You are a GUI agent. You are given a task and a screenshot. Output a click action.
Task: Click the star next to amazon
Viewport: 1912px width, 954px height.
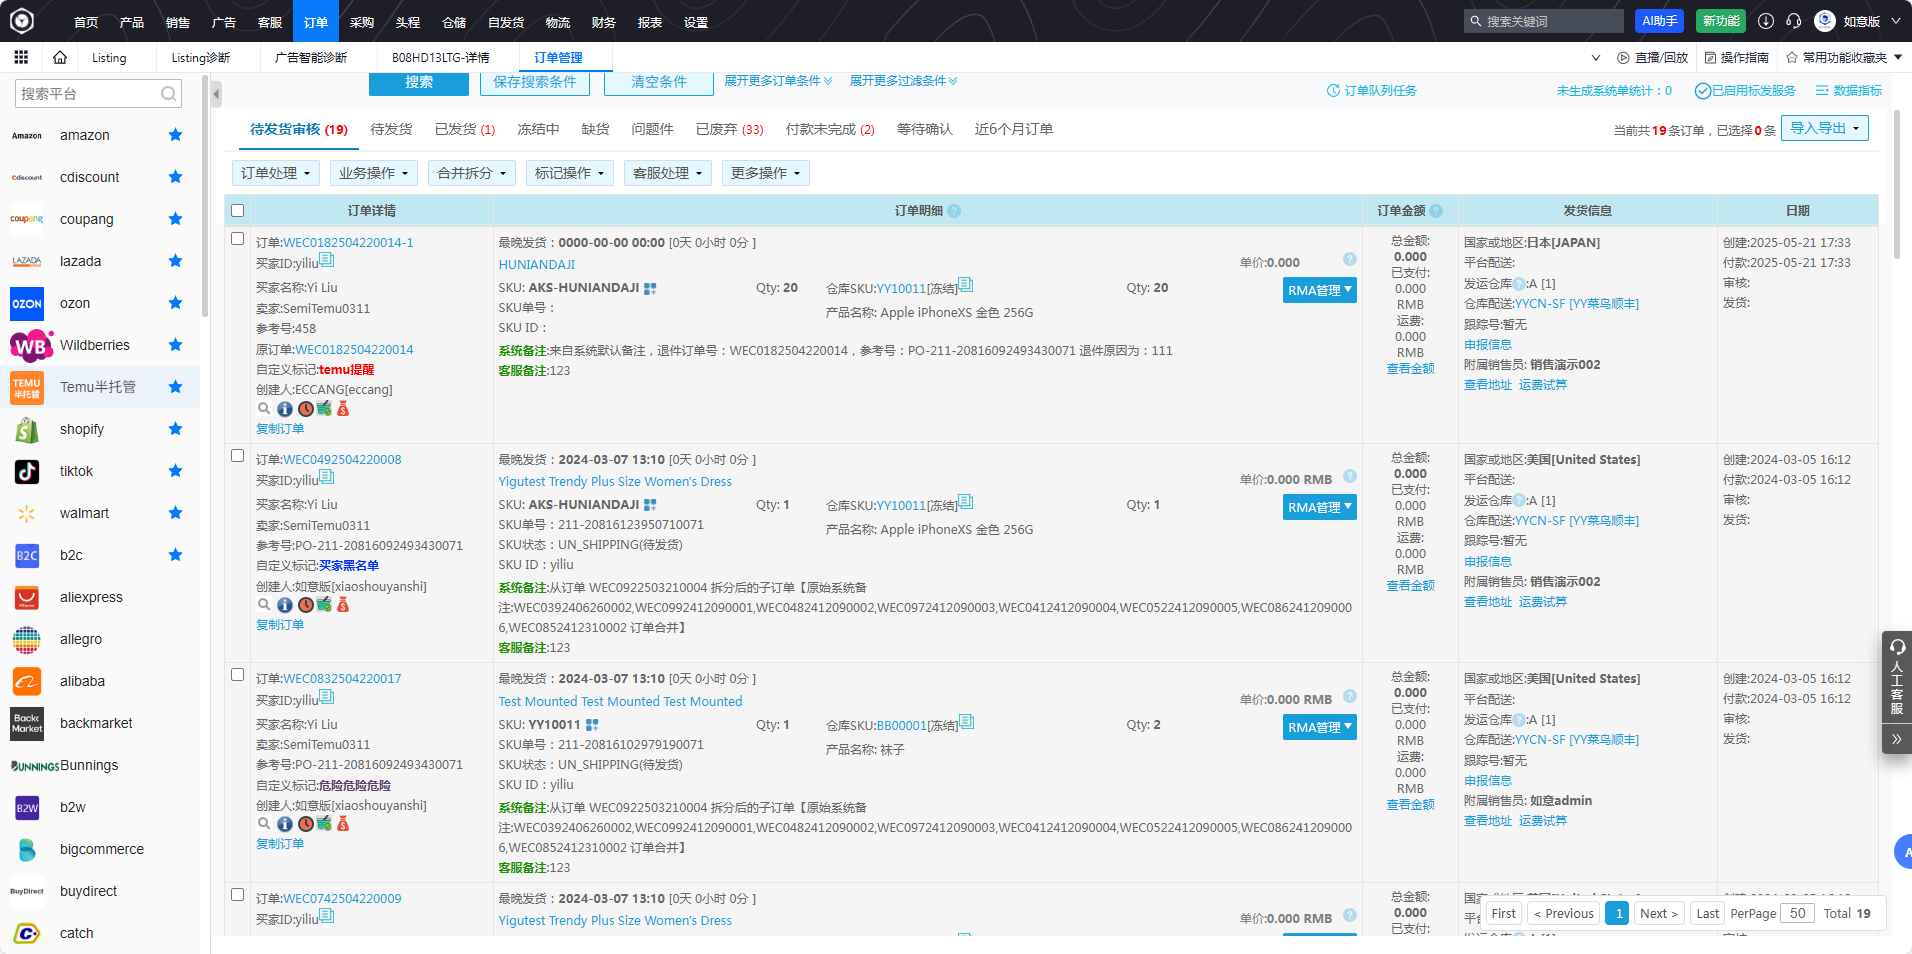click(x=175, y=135)
